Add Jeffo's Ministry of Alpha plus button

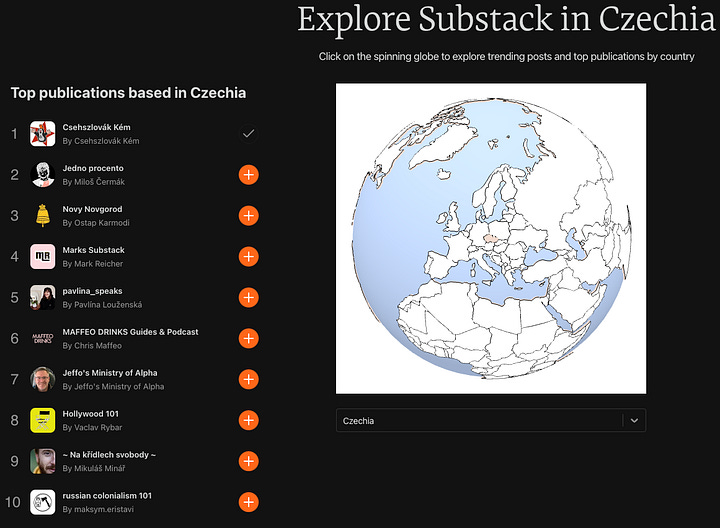click(248, 379)
